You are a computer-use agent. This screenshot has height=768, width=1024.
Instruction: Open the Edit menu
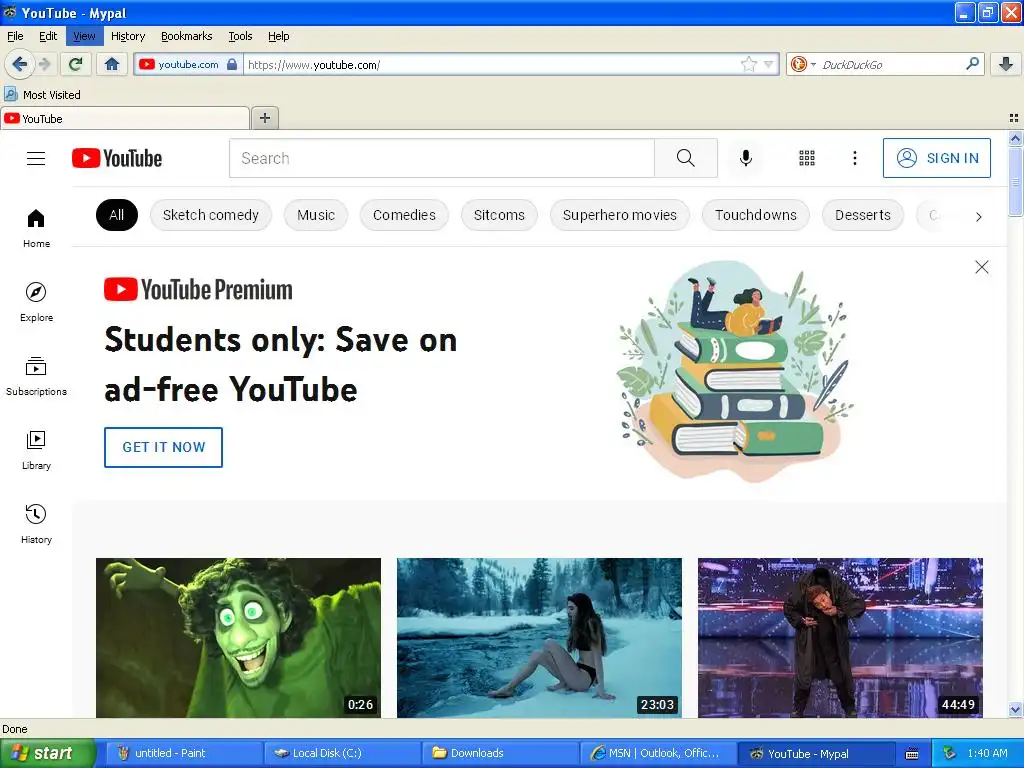coord(48,36)
